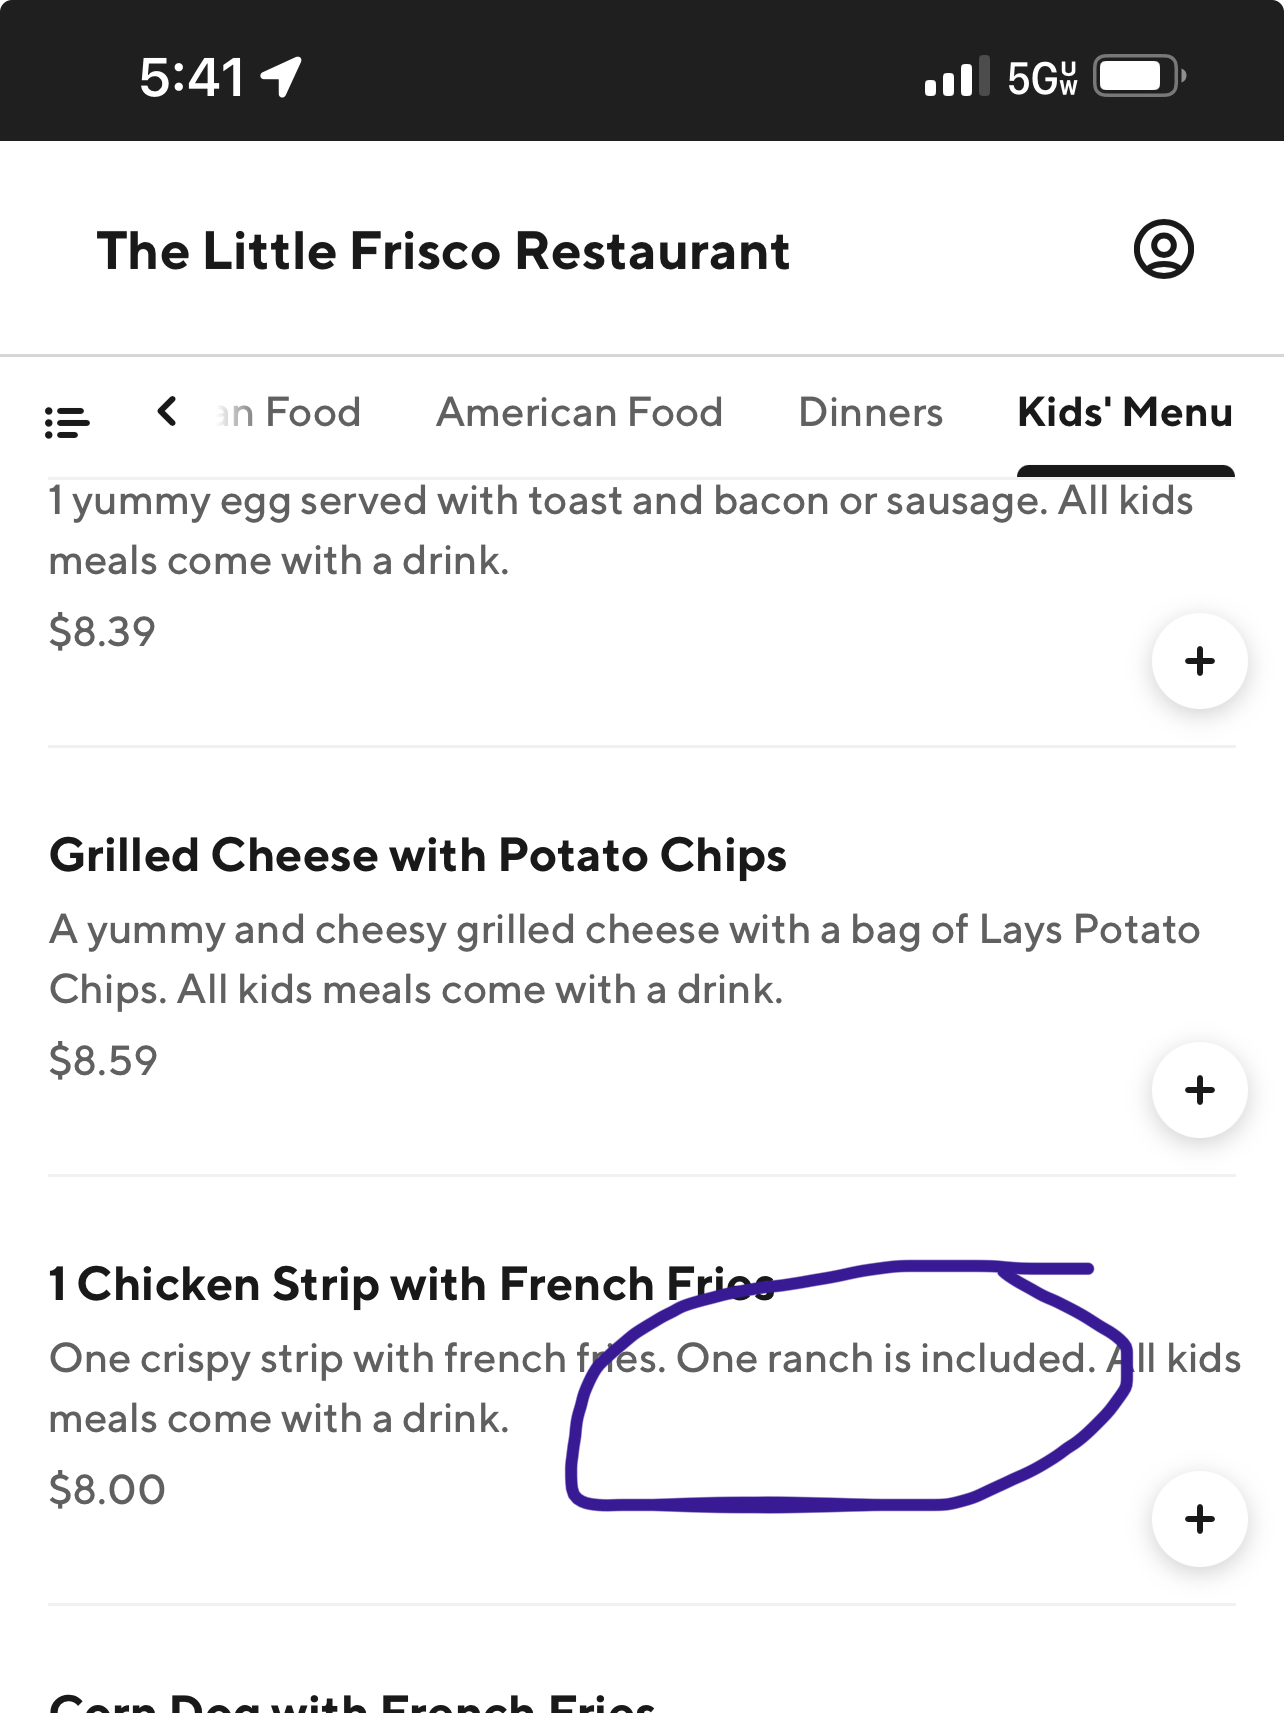This screenshot has height=1713, width=1284.
Task: Tap the battery indicator in status bar
Action: [x=1139, y=77]
